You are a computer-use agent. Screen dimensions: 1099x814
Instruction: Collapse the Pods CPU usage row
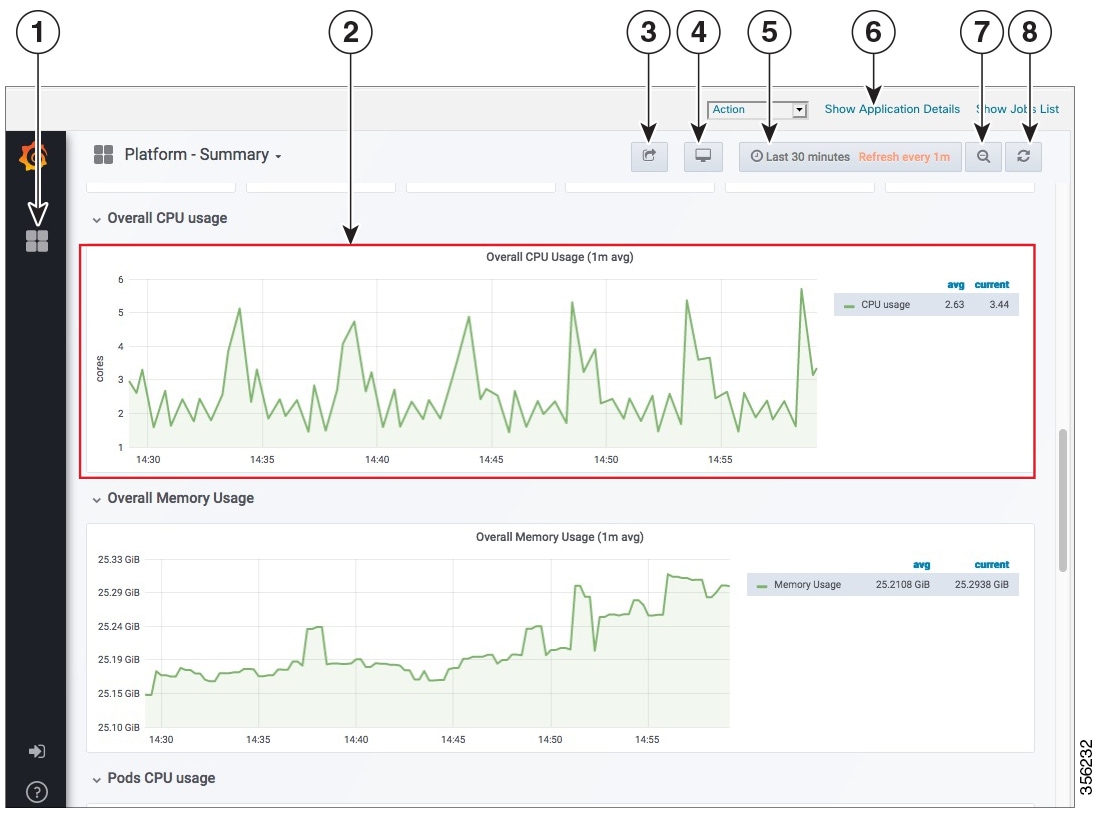click(153, 778)
